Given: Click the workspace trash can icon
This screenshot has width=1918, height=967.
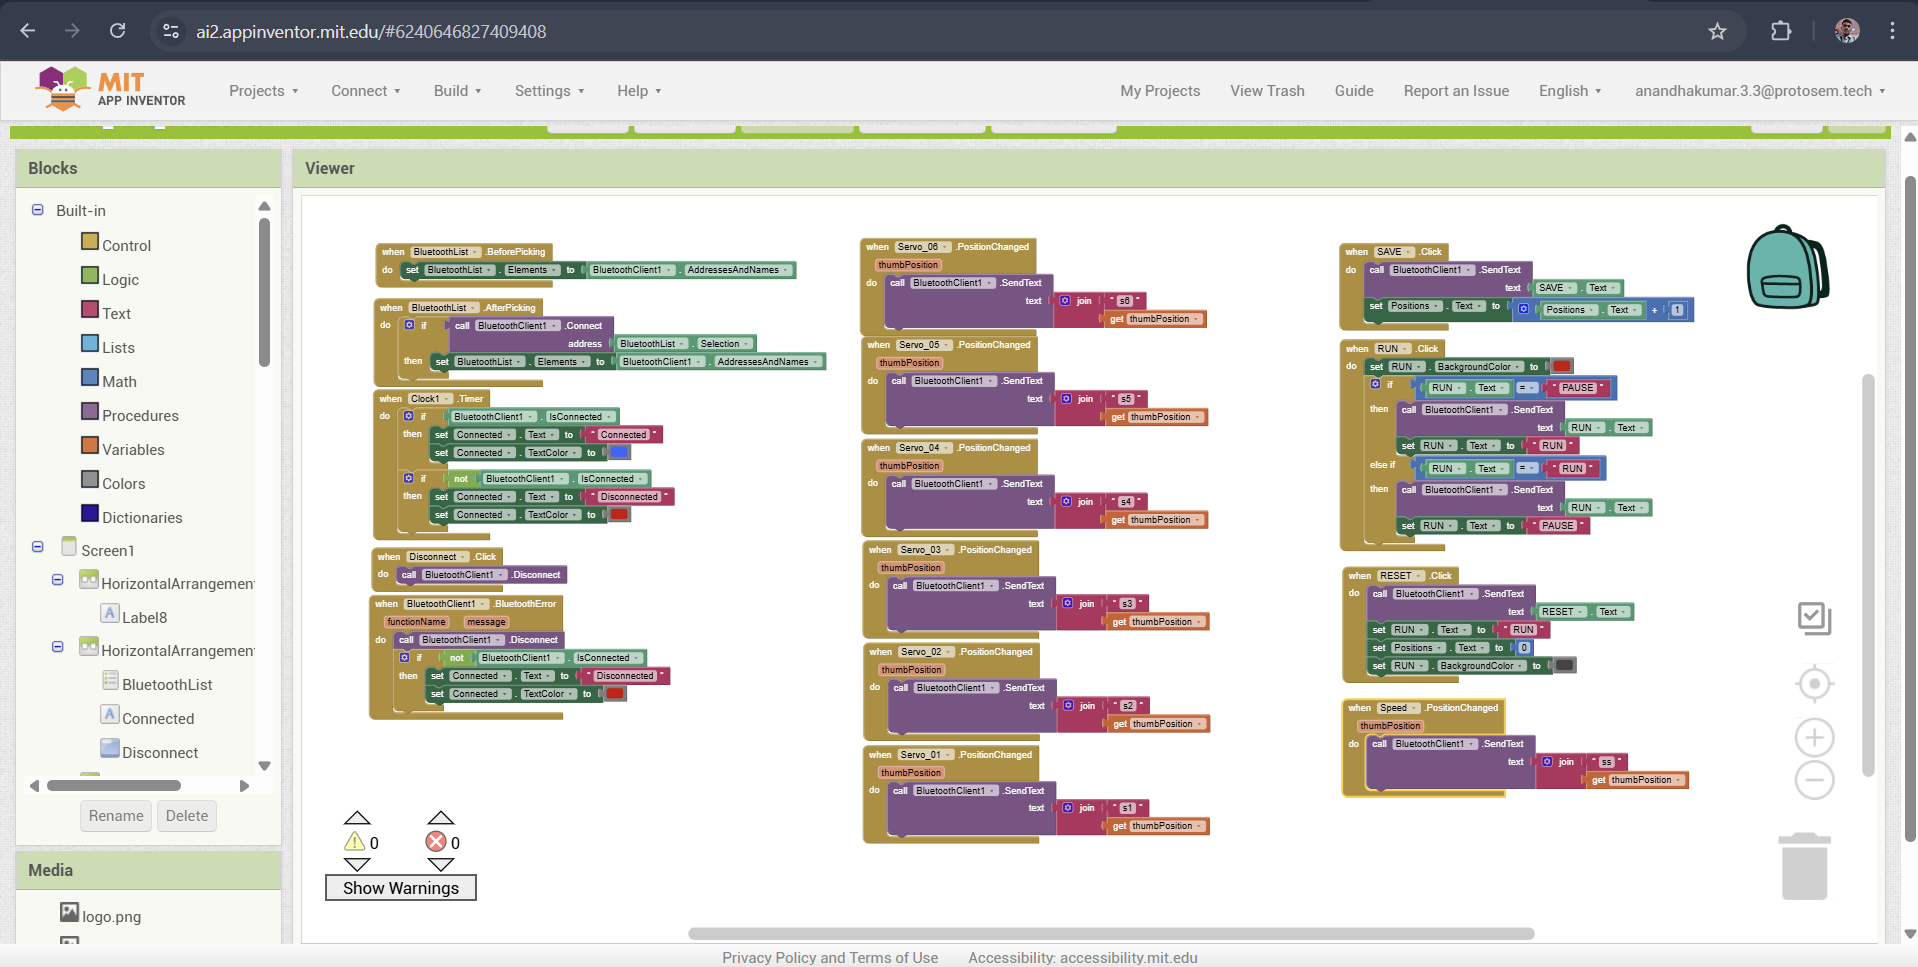Looking at the screenshot, I should 1804,867.
